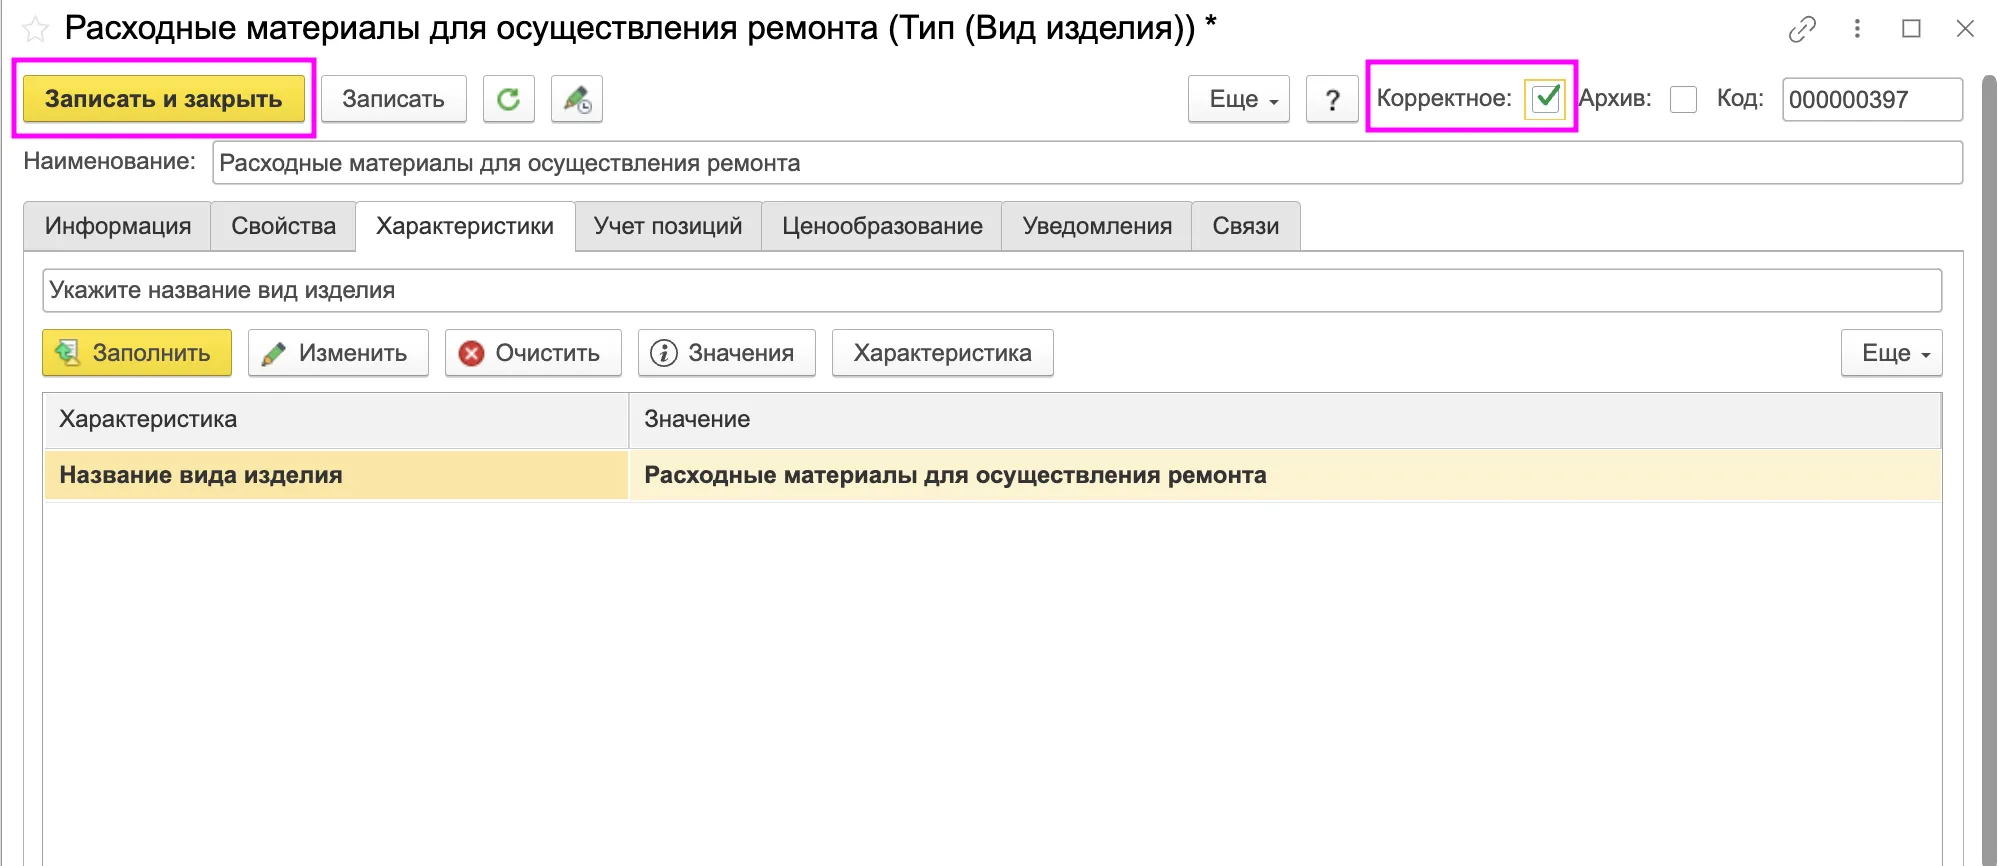Enable the 'Архив' checkbox
Viewport: 1998px width, 866px height.
(x=1684, y=99)
